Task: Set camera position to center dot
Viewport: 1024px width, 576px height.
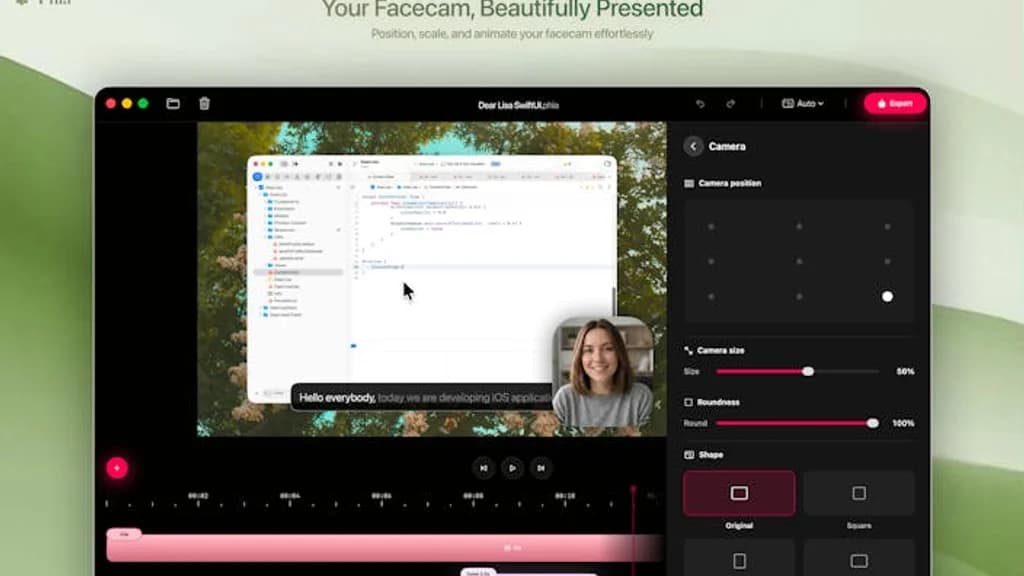Action: [x=799, y=261]
